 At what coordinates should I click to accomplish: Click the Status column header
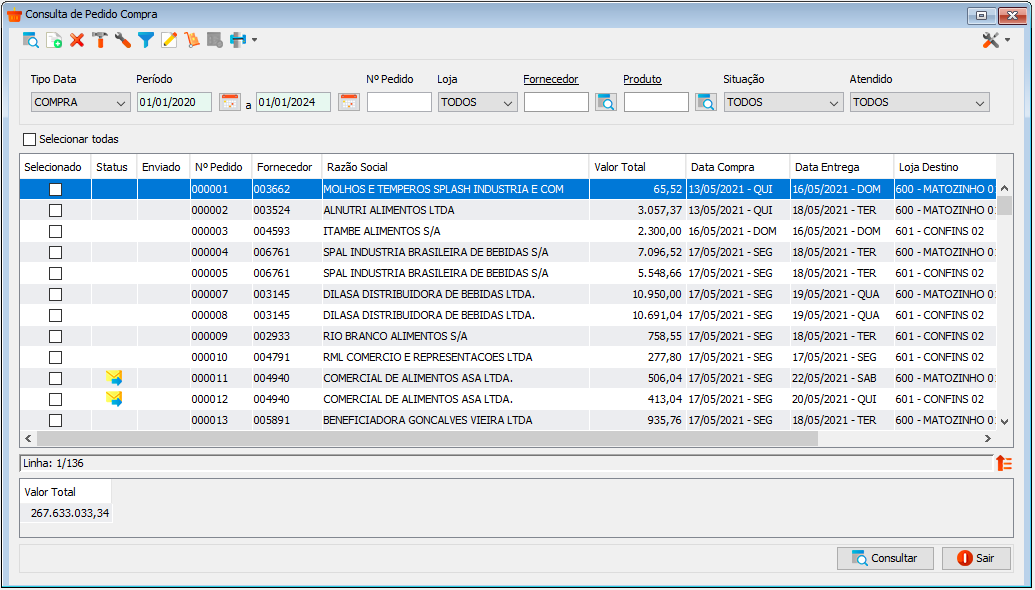point(114,167)
